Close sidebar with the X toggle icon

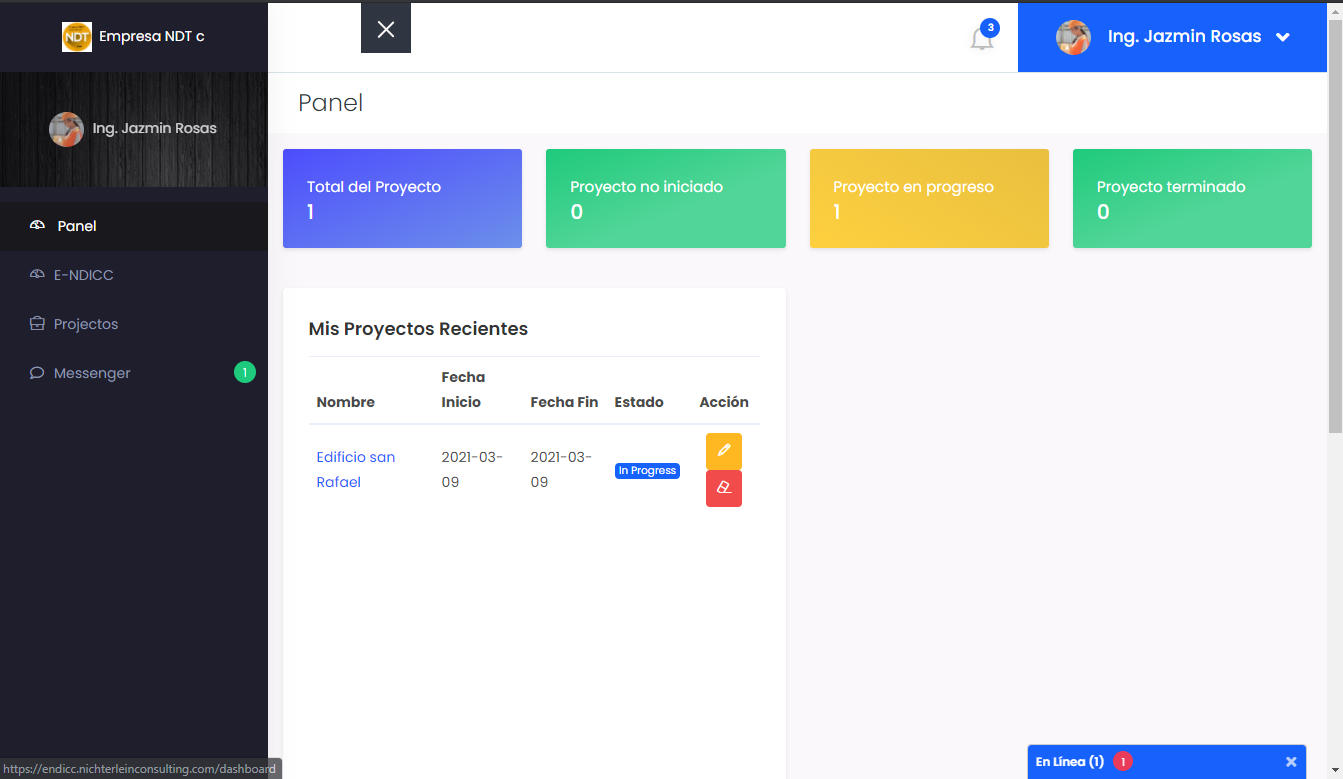(x=386, y=29)
